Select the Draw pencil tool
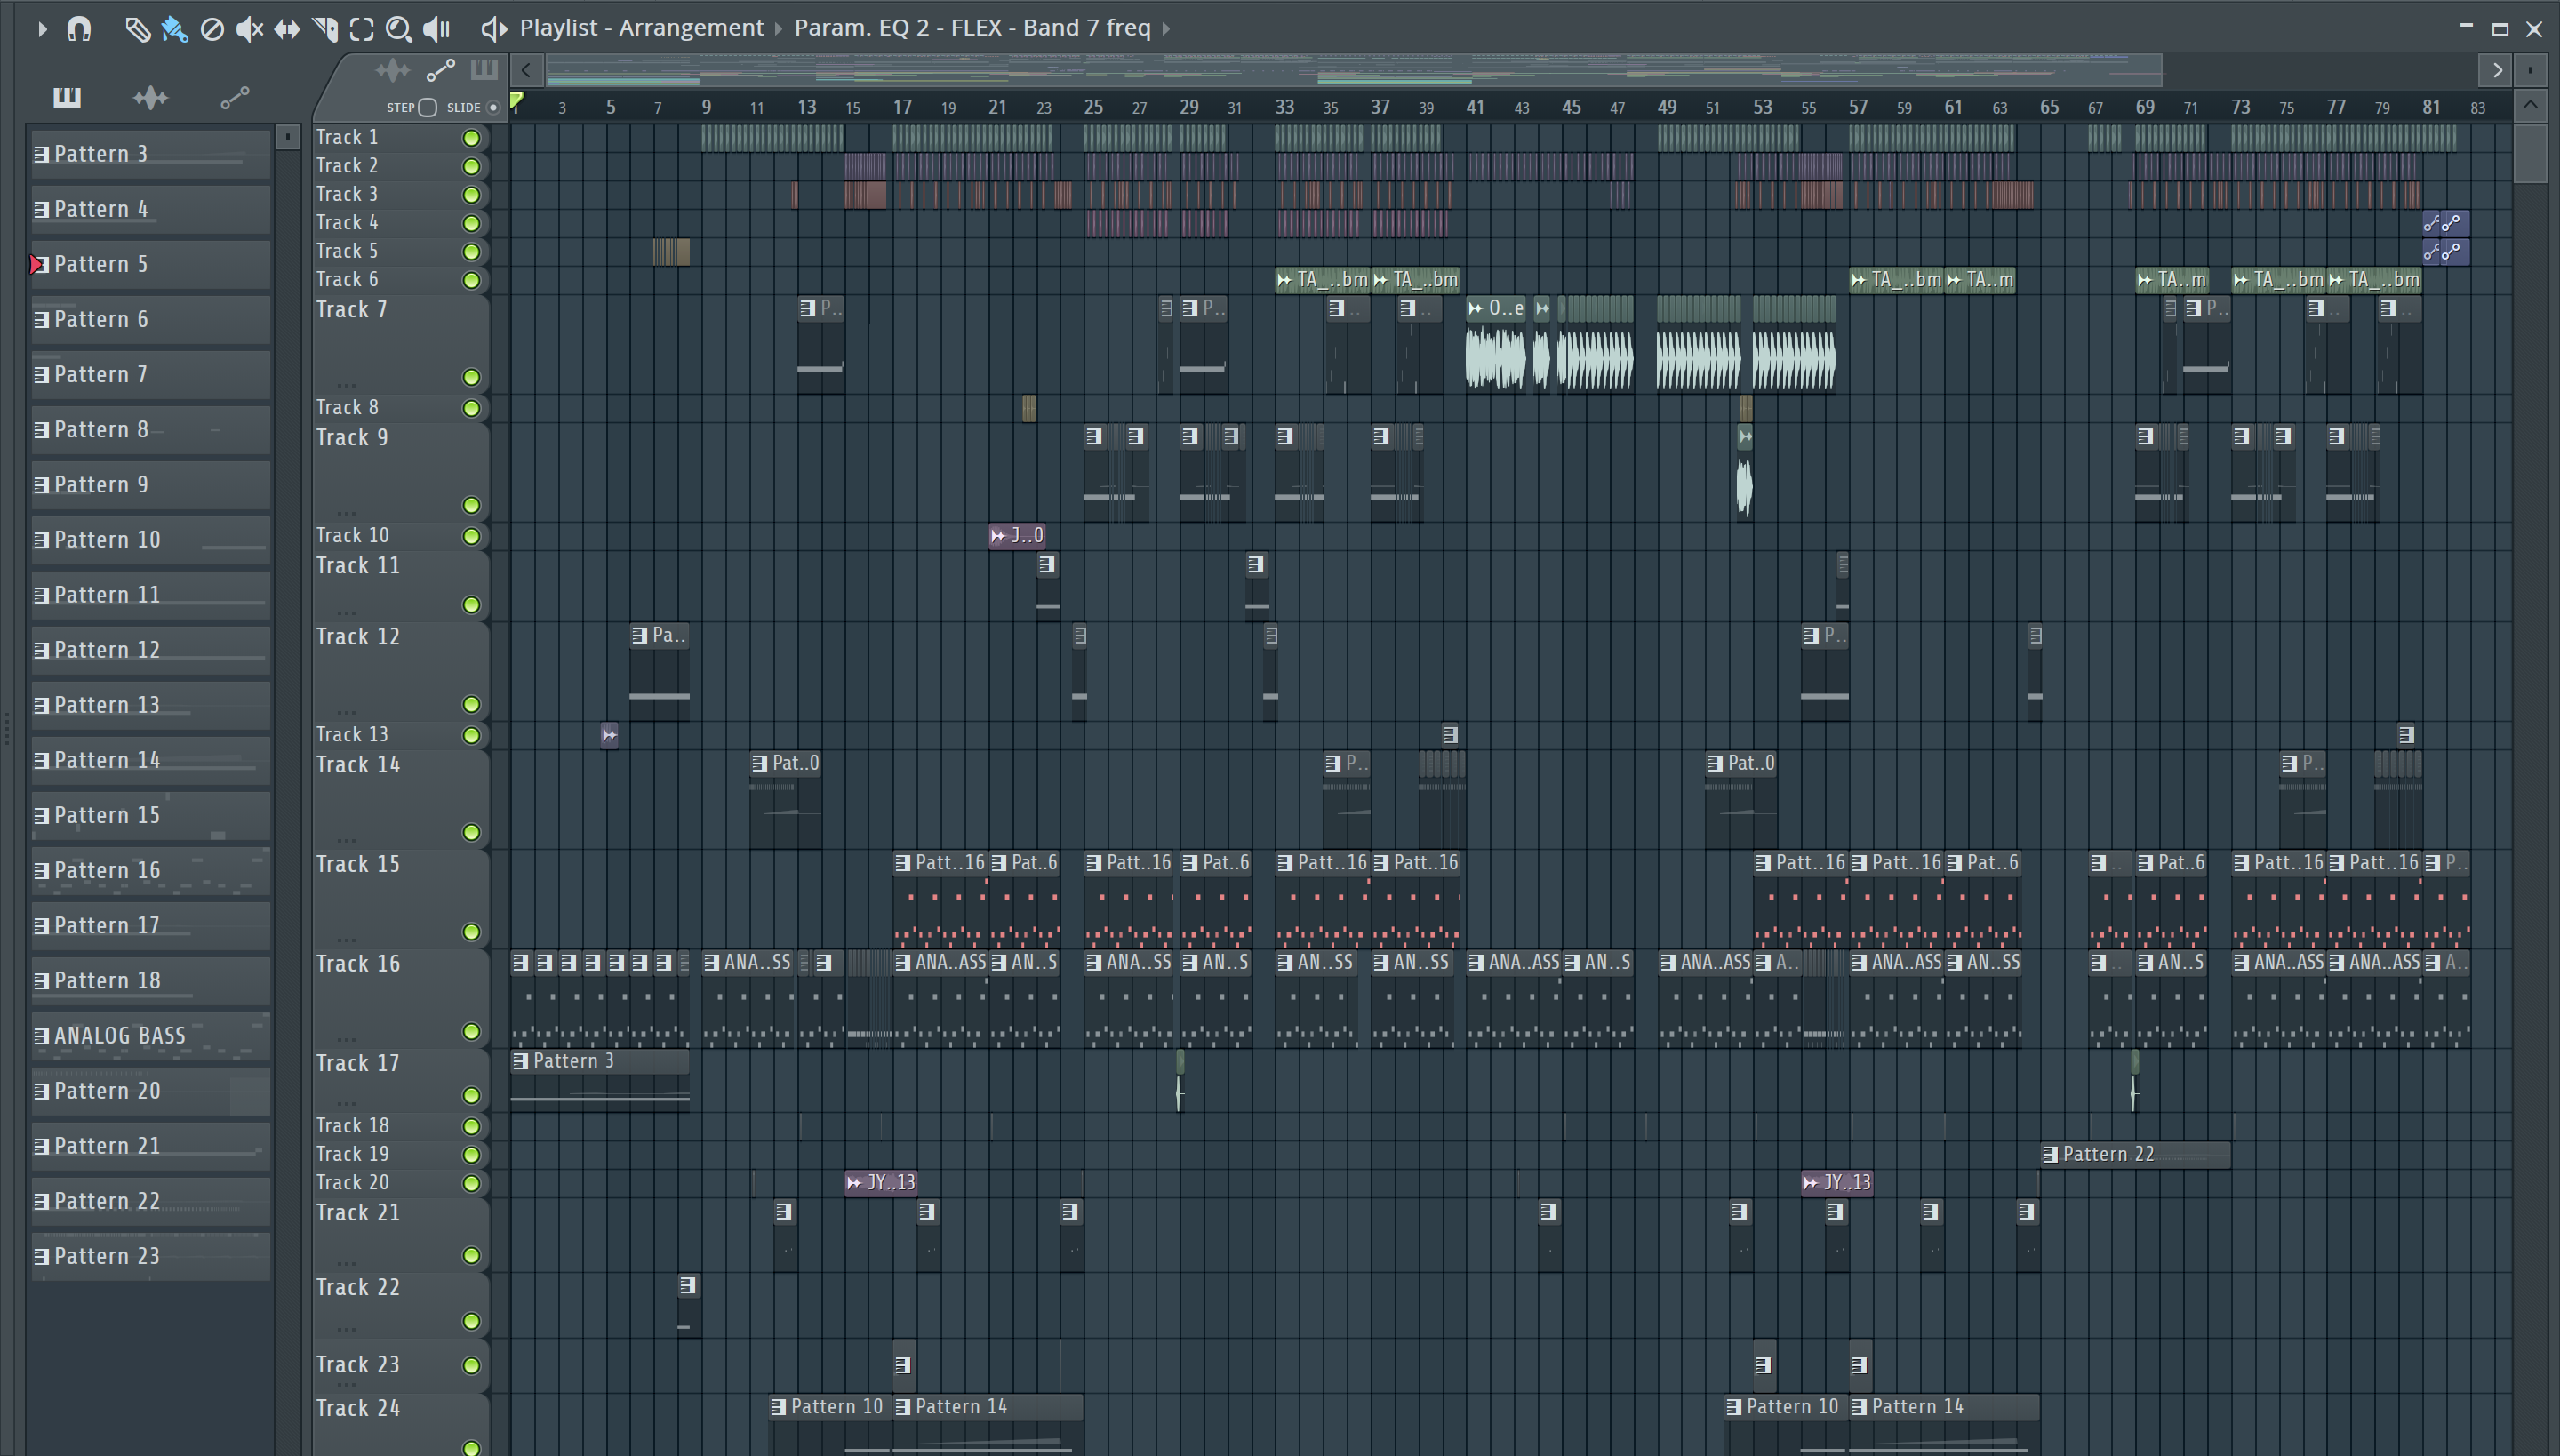 tap(137, 29)
